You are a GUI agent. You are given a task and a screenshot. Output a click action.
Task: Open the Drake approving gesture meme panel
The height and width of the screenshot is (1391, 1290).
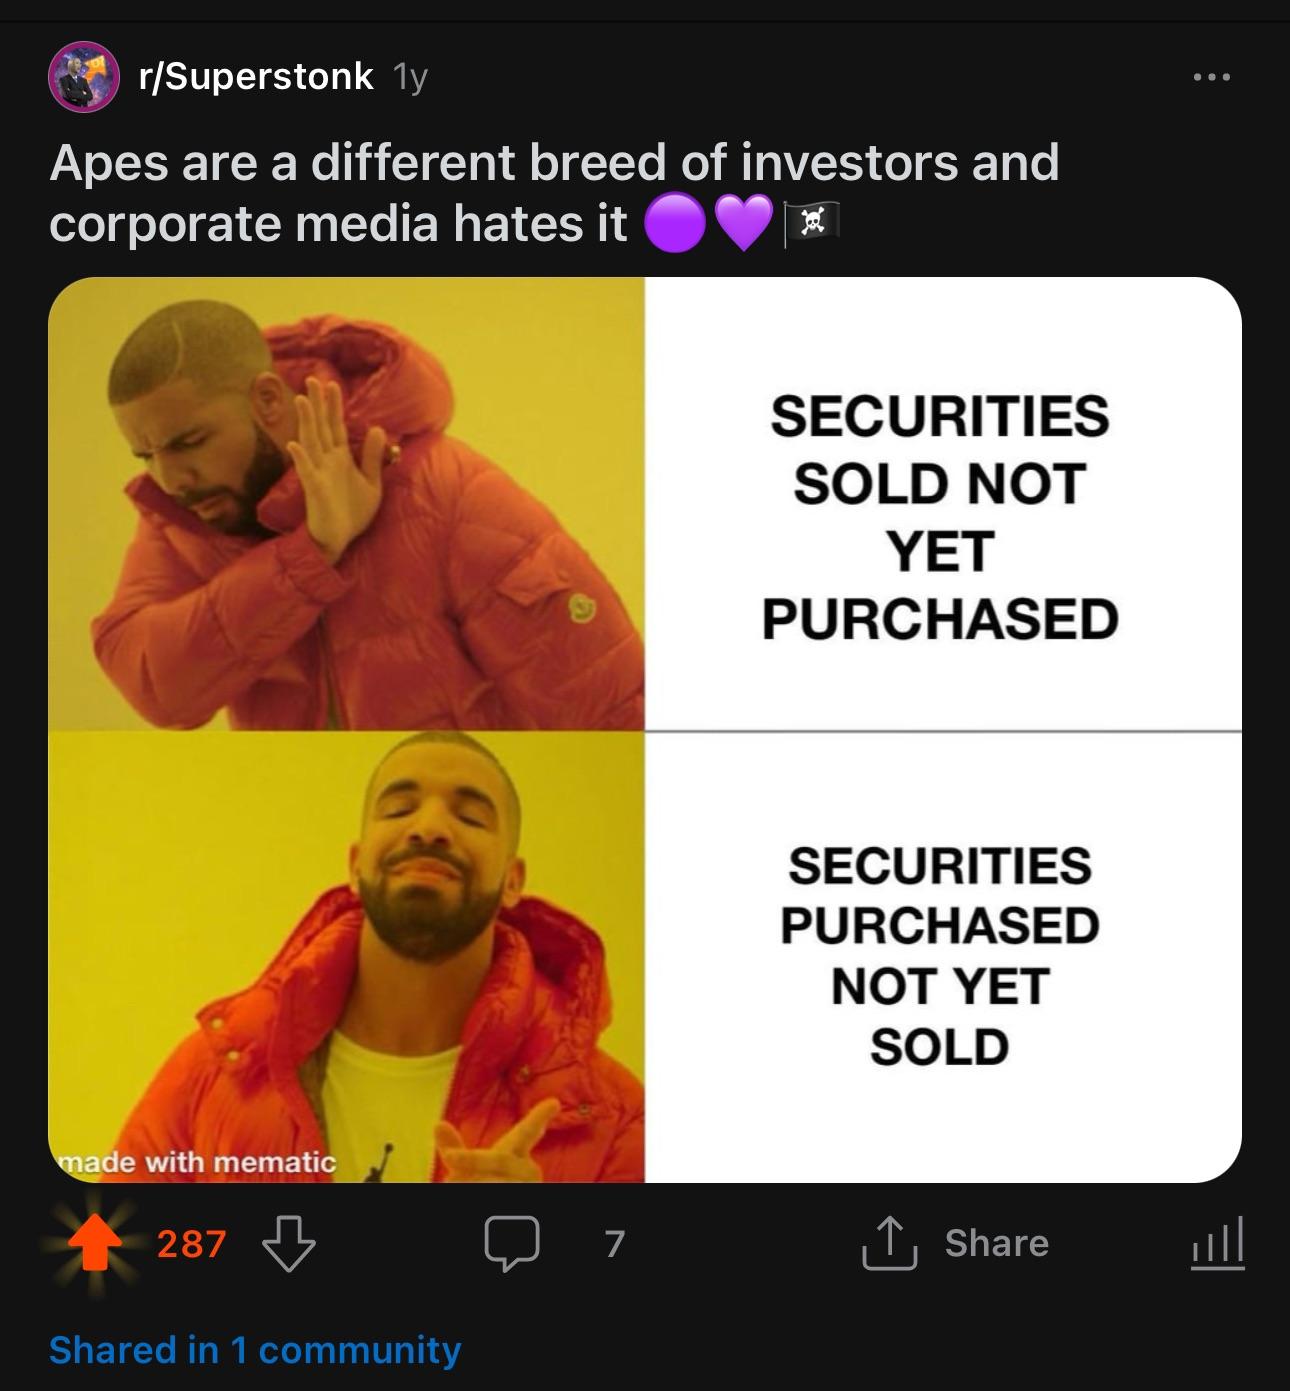pyautogui.click(x=346, y=957)
